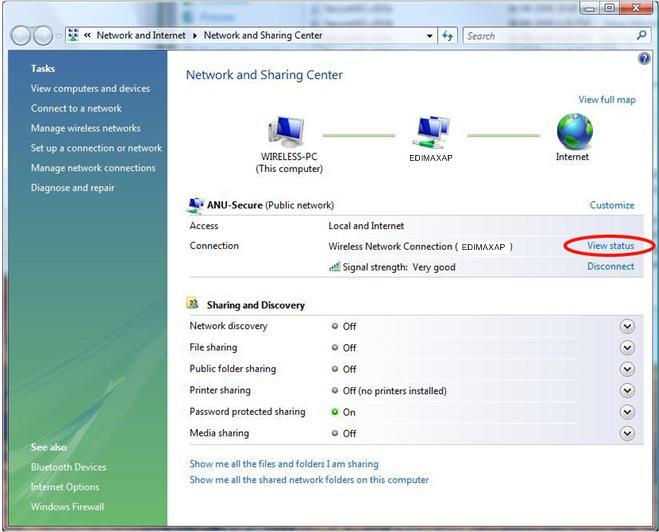Open Windows Firewall under See also
Screen dimensions: 659x532
coord(67,507)
